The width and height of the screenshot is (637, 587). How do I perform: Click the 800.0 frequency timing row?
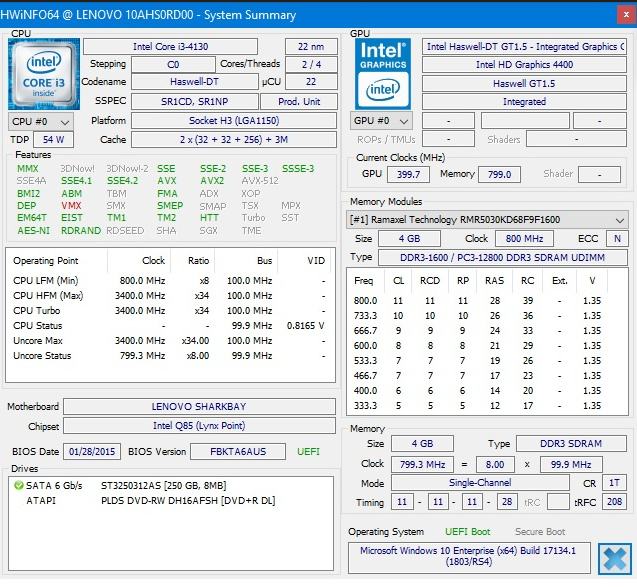487,301
